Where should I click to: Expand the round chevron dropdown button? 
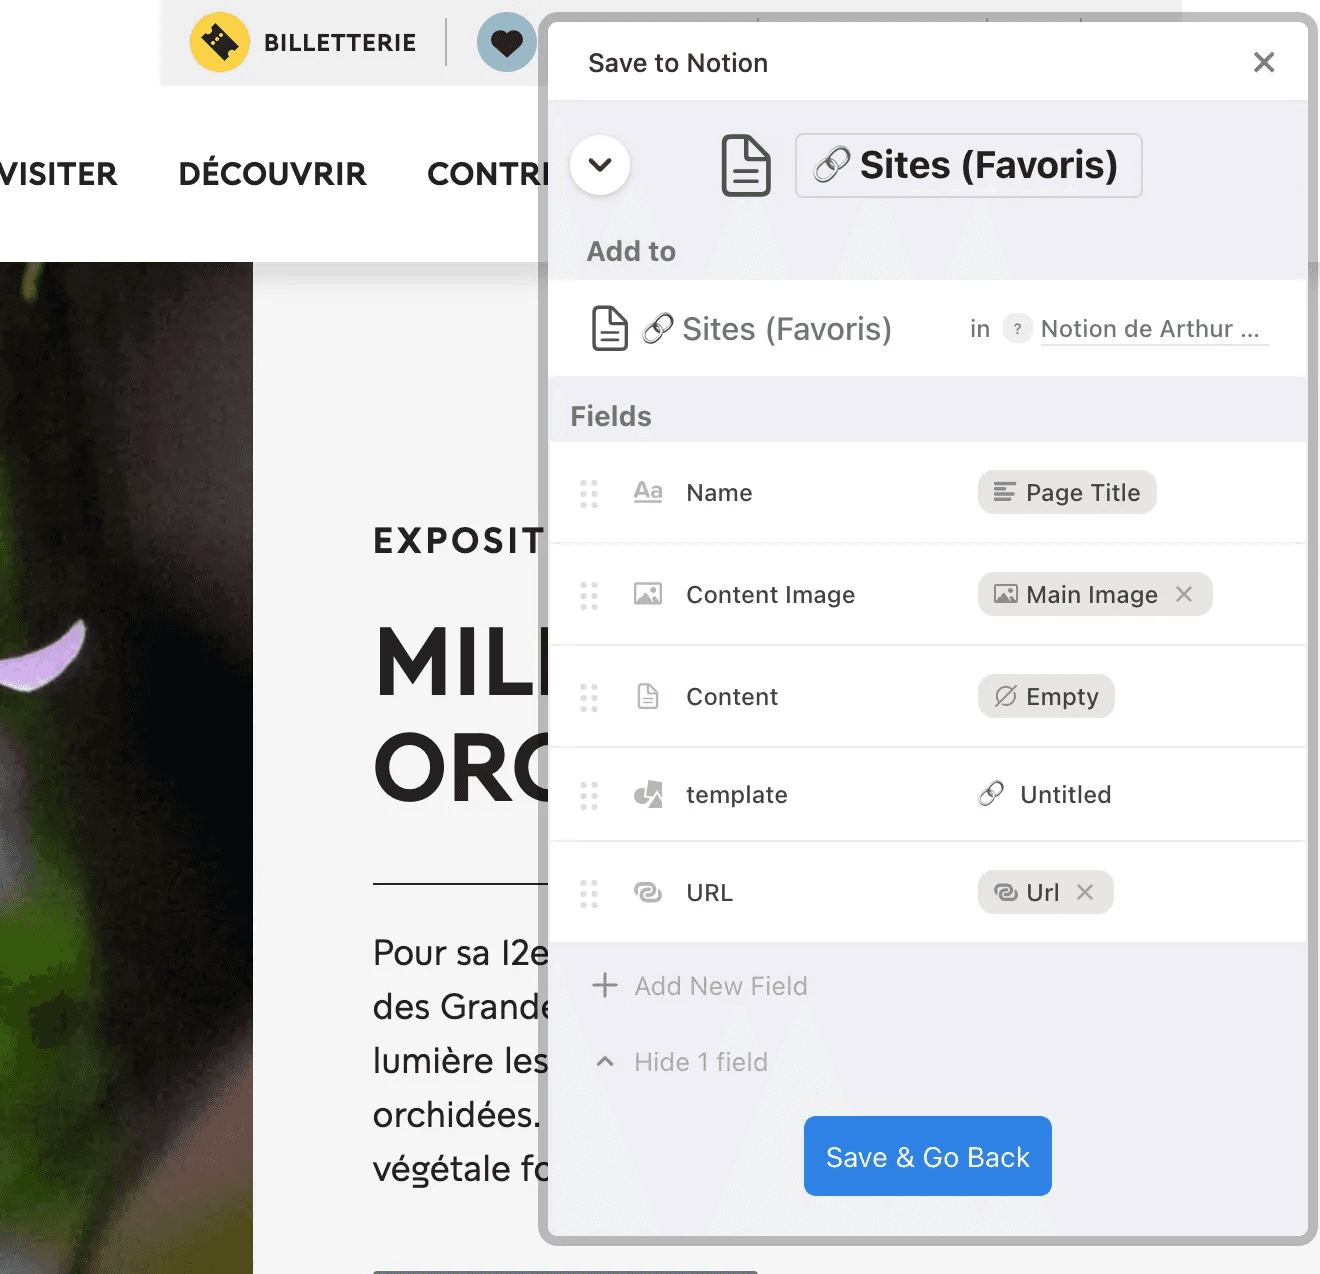click(x=600, y=165)
